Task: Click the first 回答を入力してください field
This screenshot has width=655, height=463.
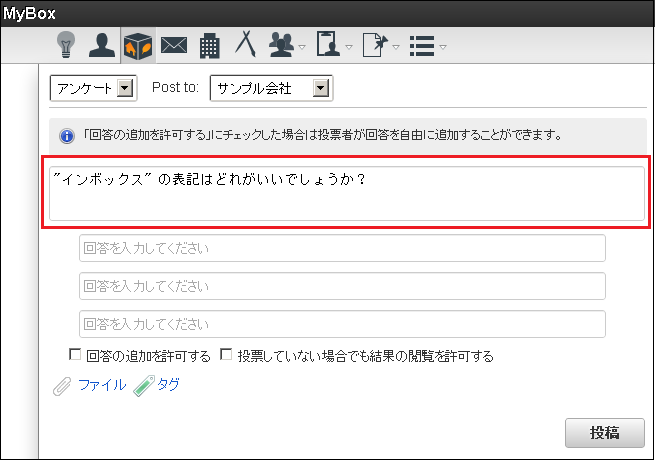Action: point(342,248)
